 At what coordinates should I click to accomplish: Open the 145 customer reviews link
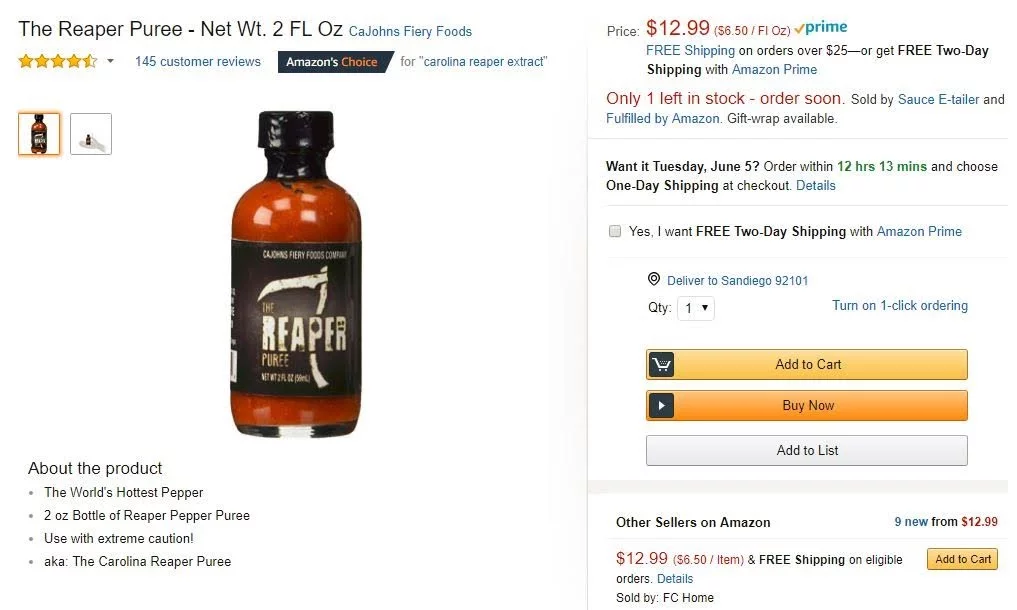[x=198, y=62]
